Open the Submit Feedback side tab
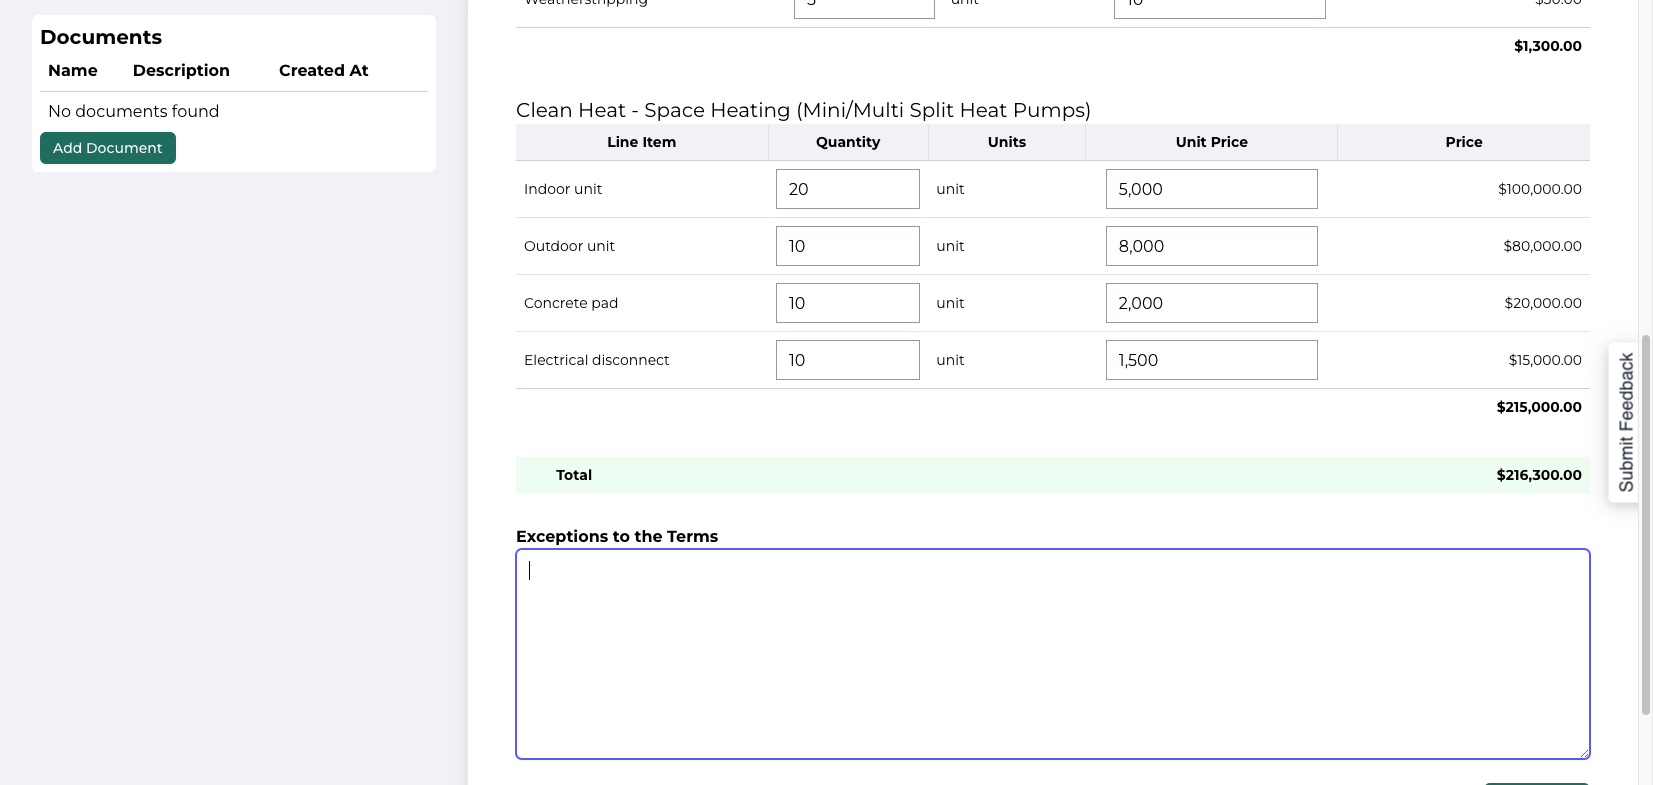The width and height of the screenshot is (1653, 785). coord(1625,422)
